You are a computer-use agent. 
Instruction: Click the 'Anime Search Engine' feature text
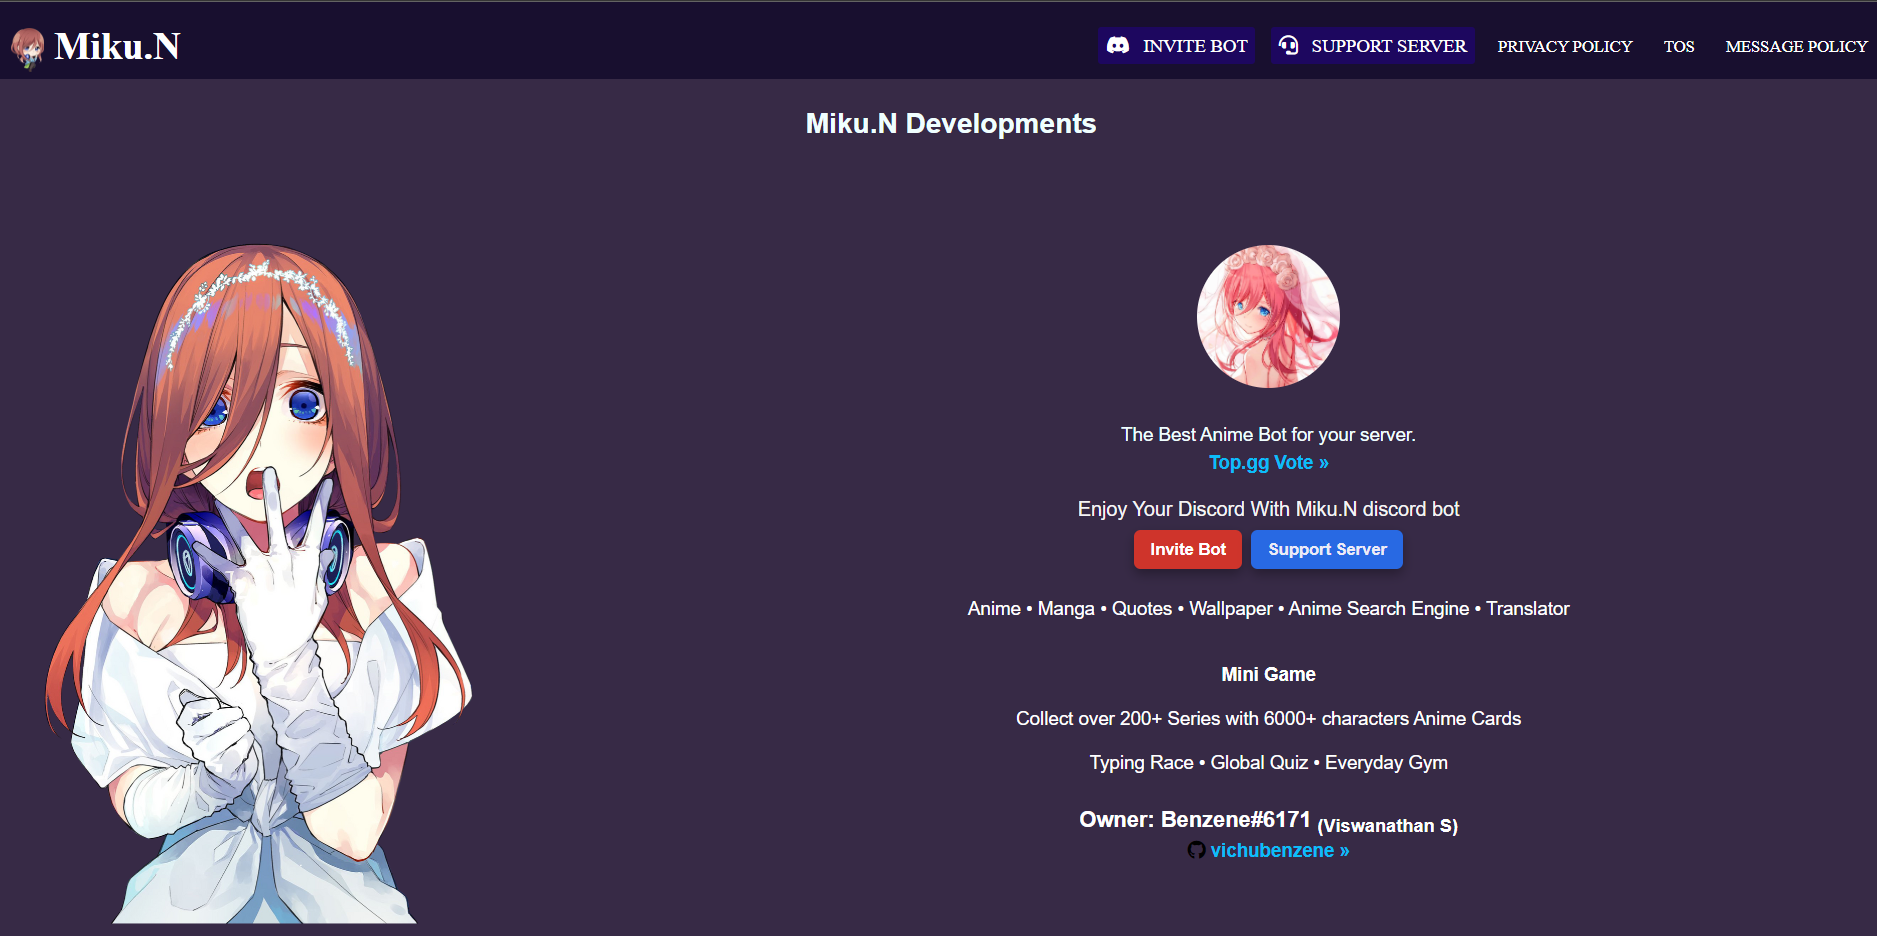click(1378, 609)
